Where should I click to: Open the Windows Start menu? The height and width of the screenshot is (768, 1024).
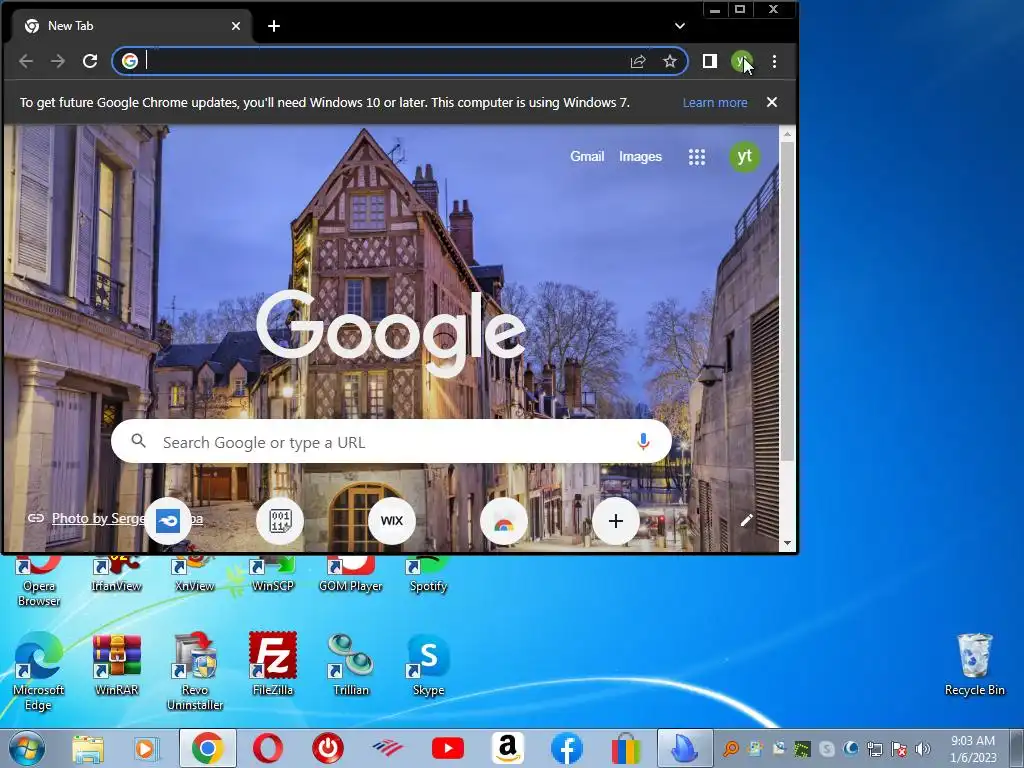click(x=27, y=748)
